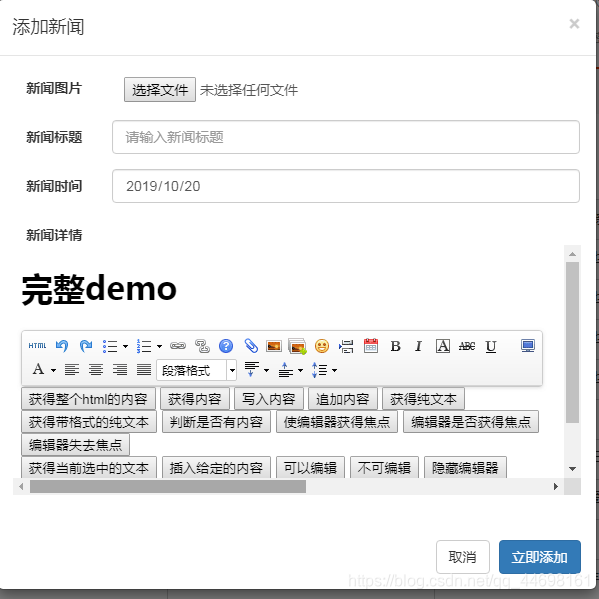
Task: Click 判断是否有内容 button
Action: [x=216, y=422]
